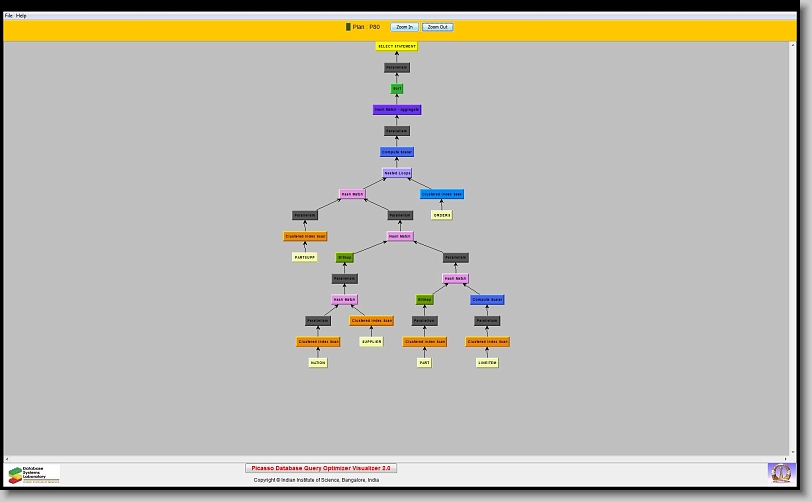Open the File menu
The width and height of the screenshot is (812, 502).
tap(9, 16)
